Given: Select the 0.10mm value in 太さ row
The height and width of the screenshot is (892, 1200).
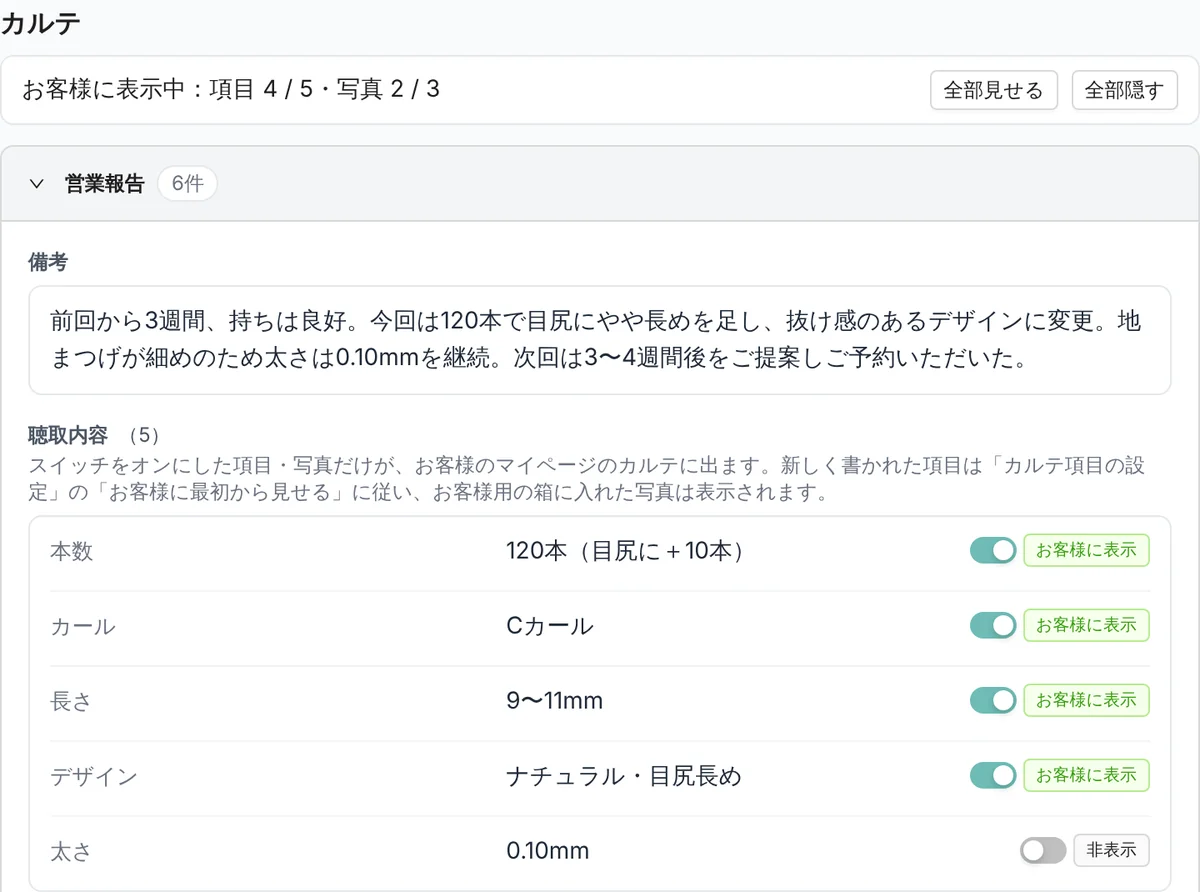Looking at the screenshot, I should 547,851.
